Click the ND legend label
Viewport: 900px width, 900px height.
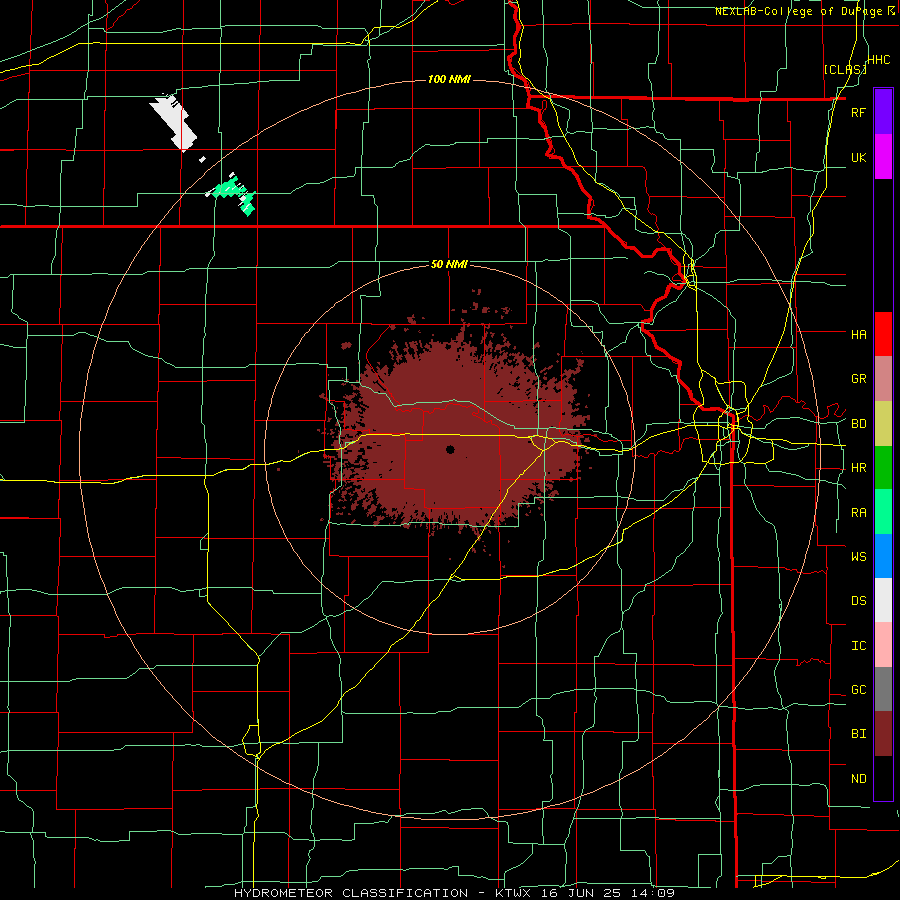858,779
